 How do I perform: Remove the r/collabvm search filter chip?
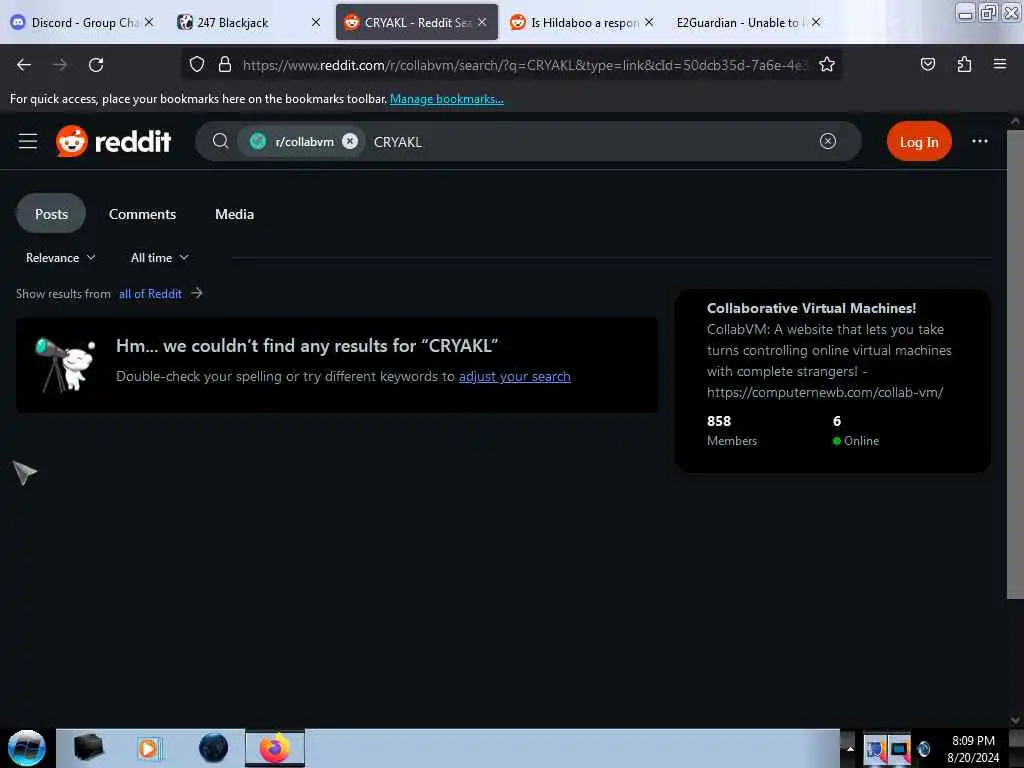(x=350, y=141)
